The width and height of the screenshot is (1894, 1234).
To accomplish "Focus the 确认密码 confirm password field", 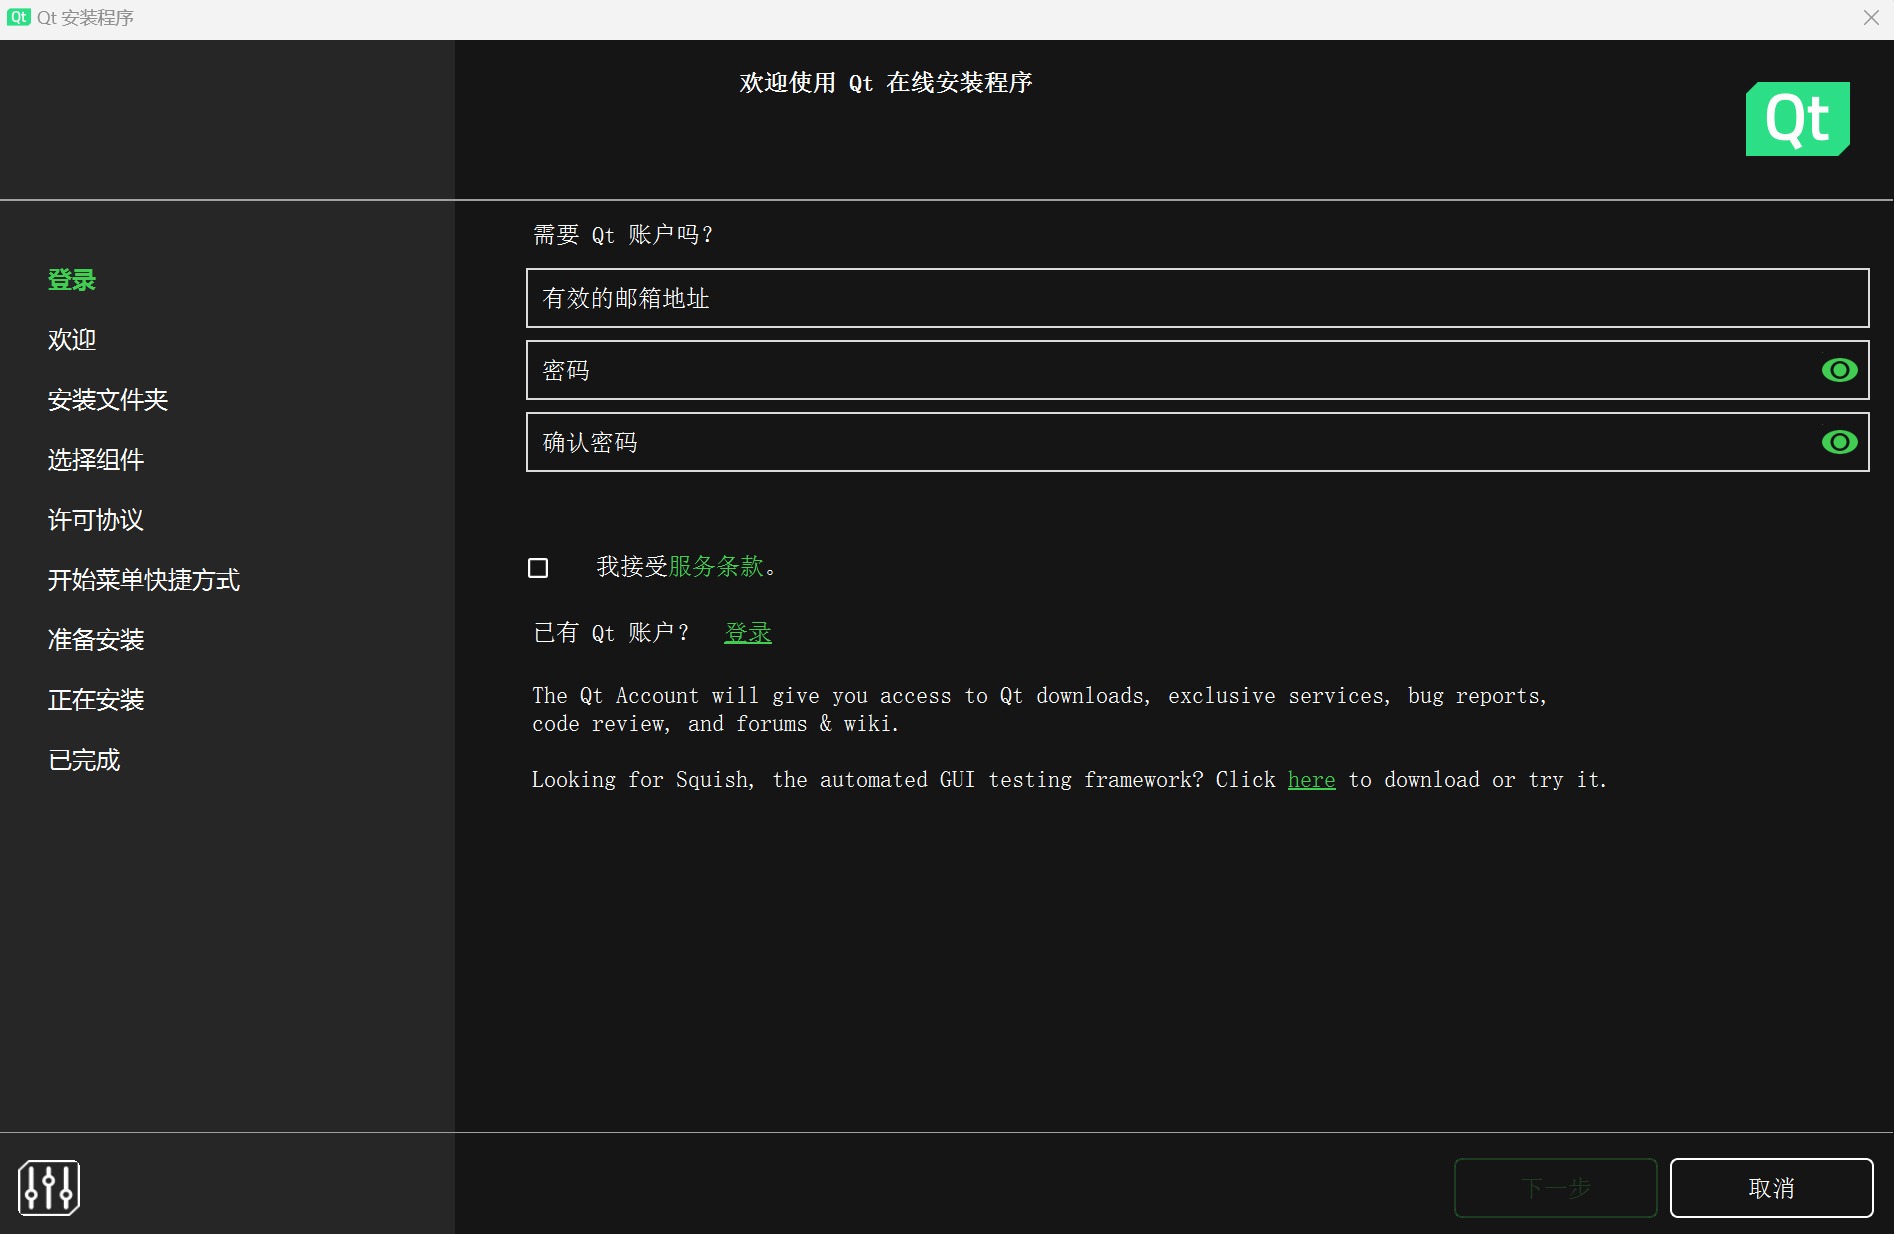I will click(x=1197, y=442).
